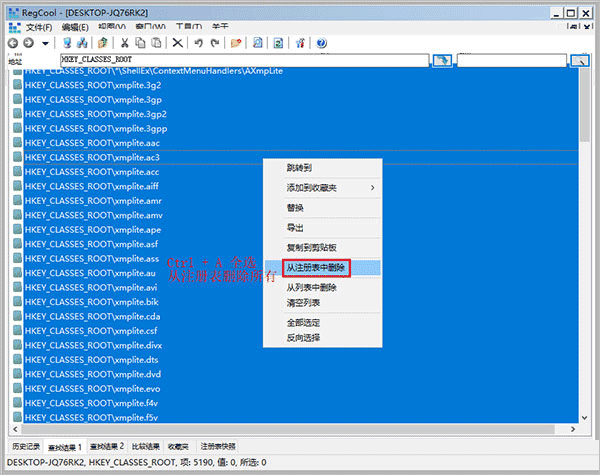Click the Redo toolbar icon
The width and height of the screenshot is (600, 475).
[x=215, y=43]
